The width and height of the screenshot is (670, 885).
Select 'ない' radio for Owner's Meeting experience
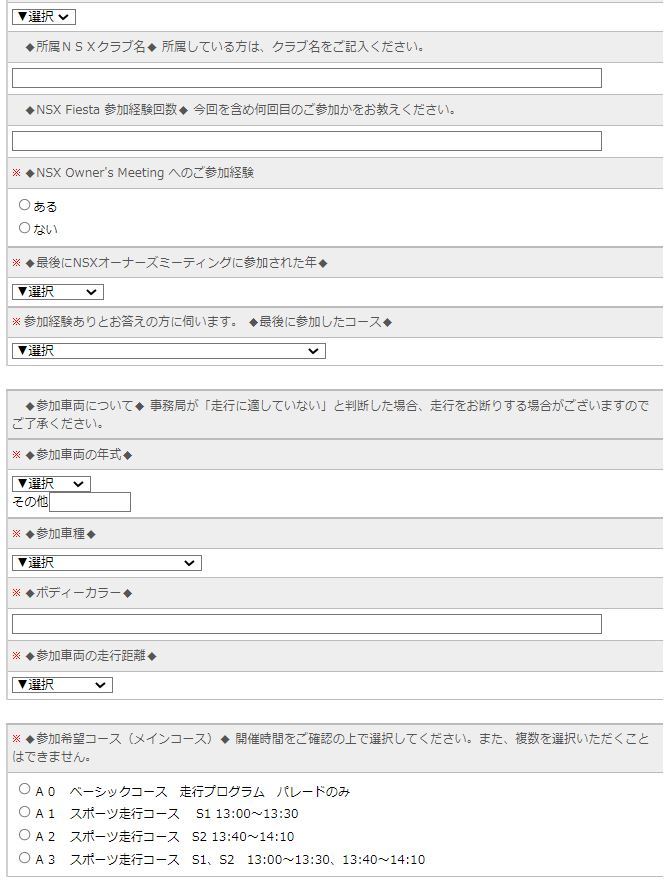25,228
